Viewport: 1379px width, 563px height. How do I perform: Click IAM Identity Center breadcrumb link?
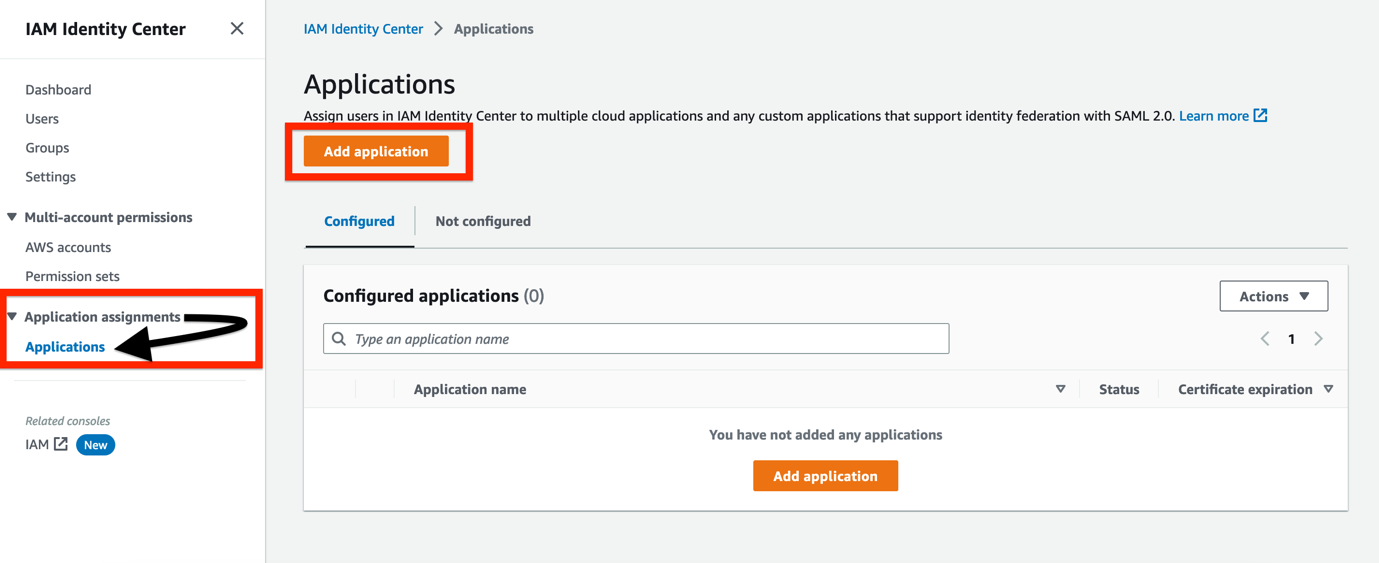tap(363, 29)
